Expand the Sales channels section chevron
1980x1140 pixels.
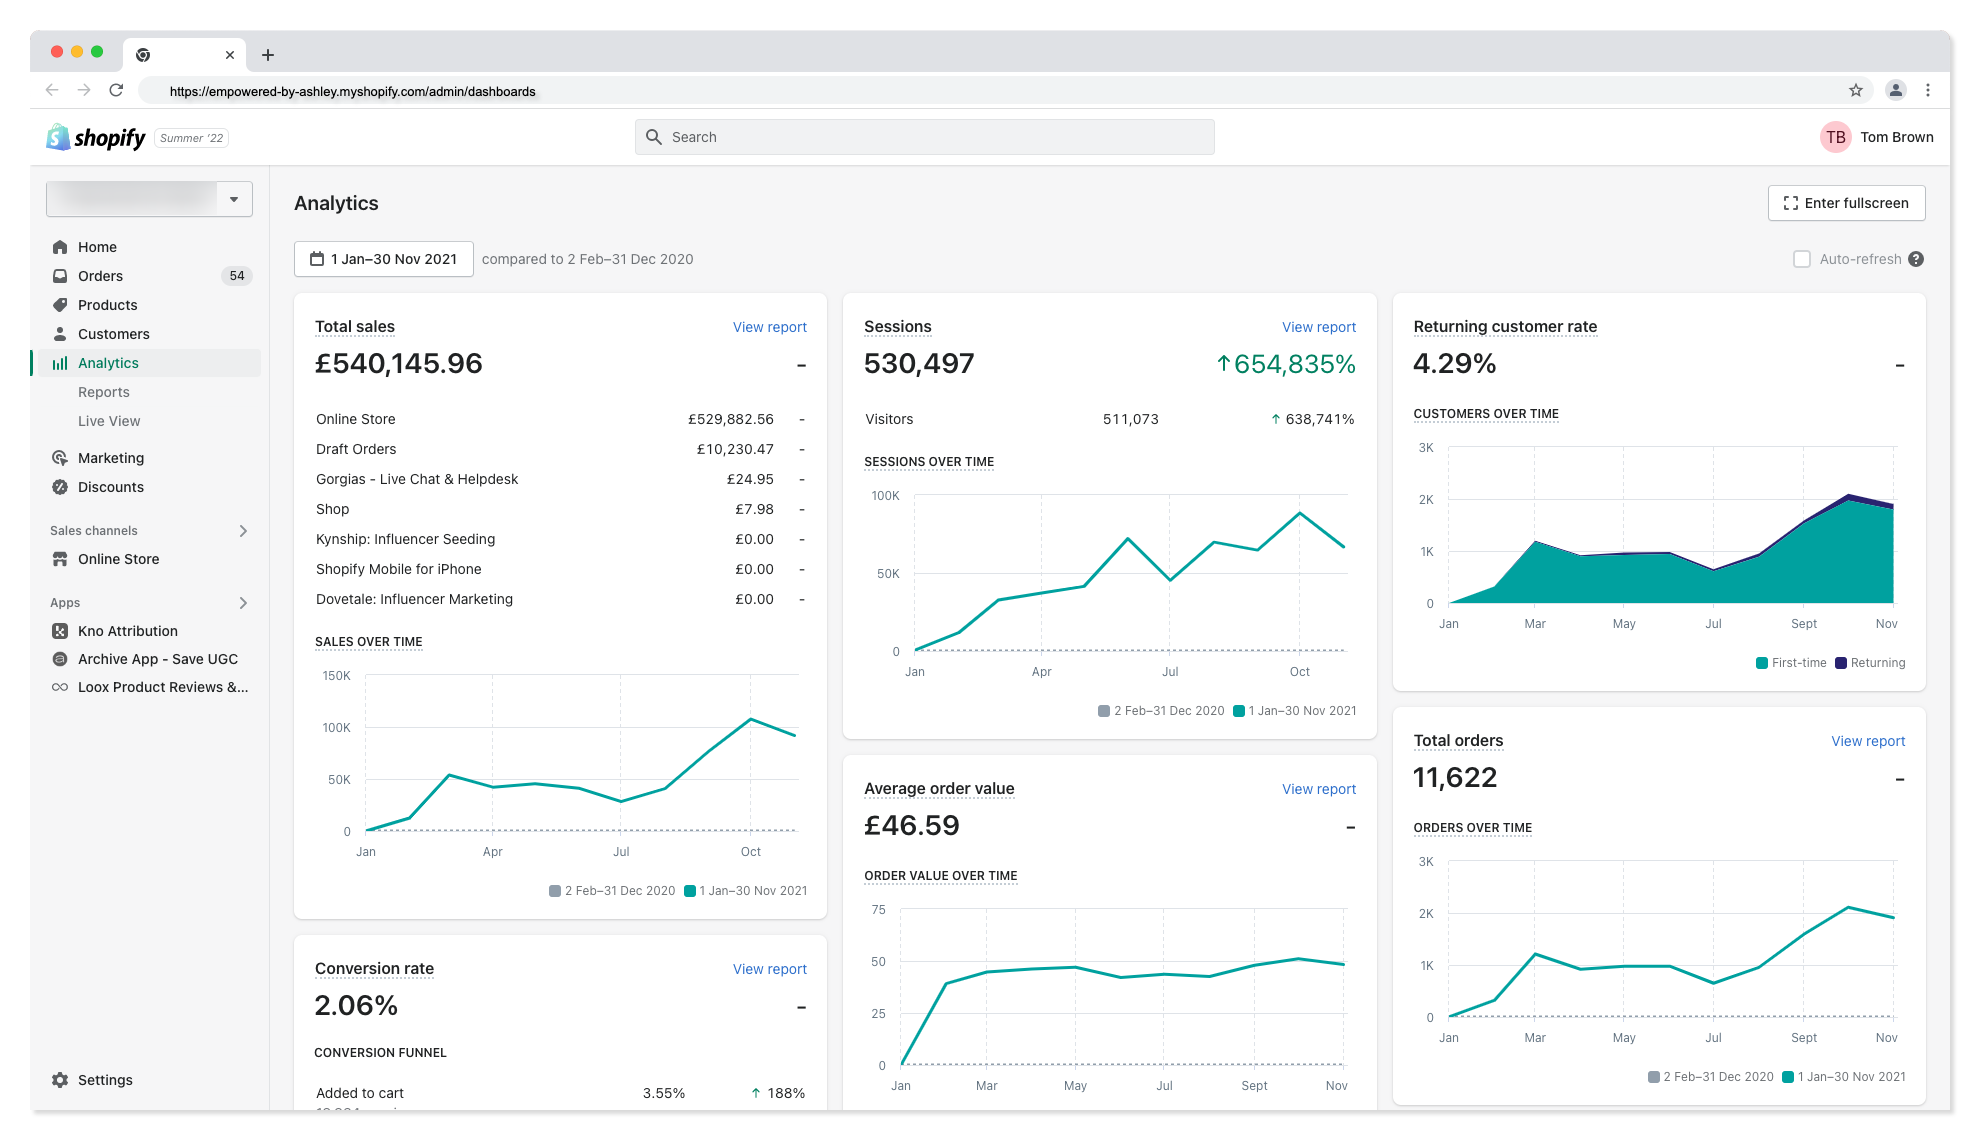[243, 531]
